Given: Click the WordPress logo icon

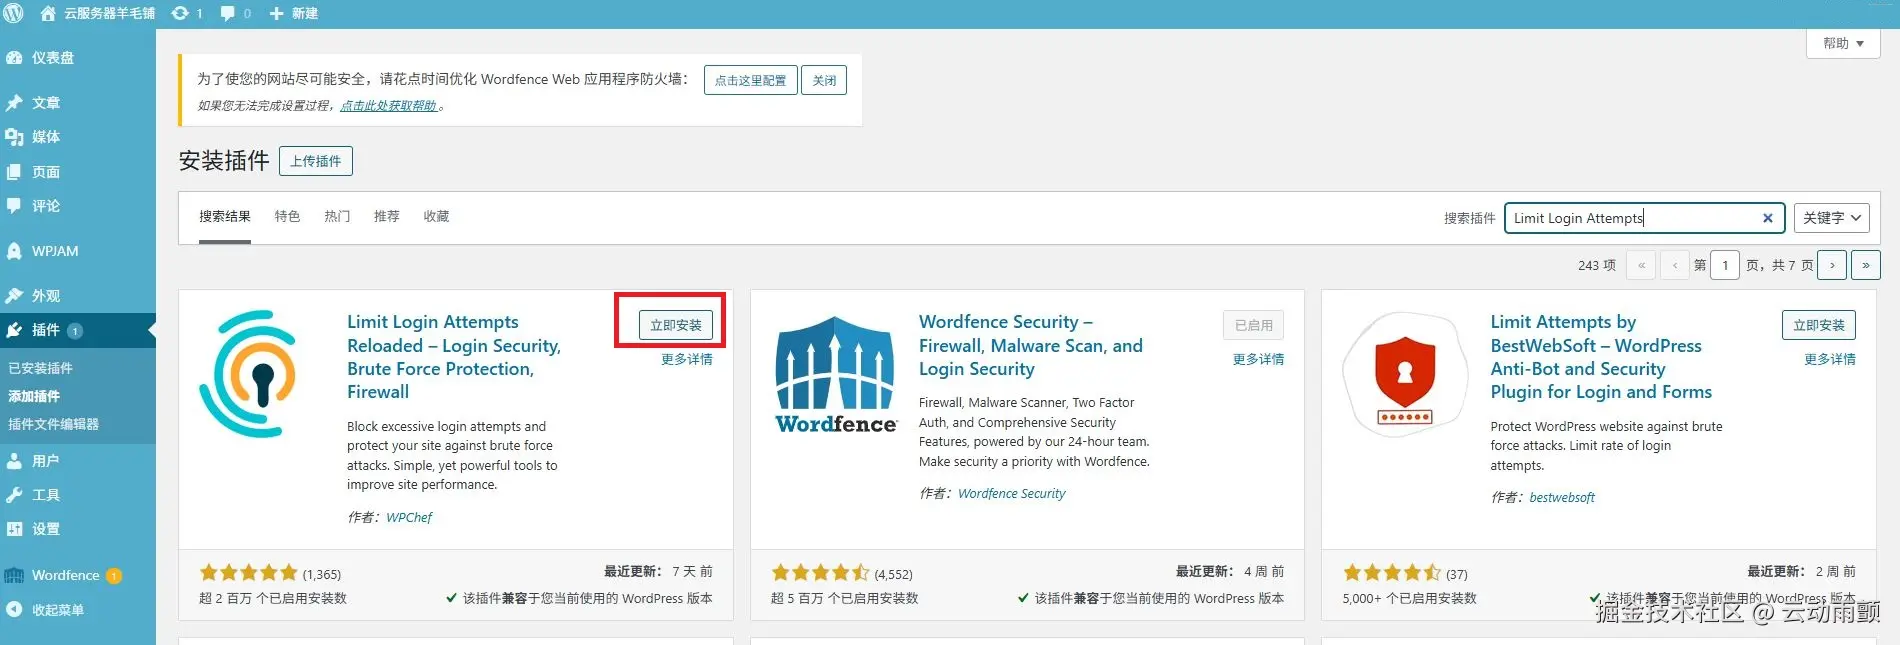Looking at the screenshot, I should pyautogui.click(x=13, y=13).
